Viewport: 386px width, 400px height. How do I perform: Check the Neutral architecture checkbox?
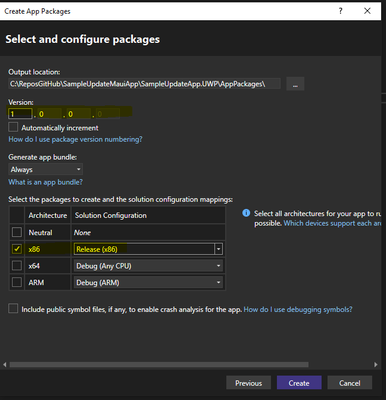pyautogui.click(x=17, y=232)
